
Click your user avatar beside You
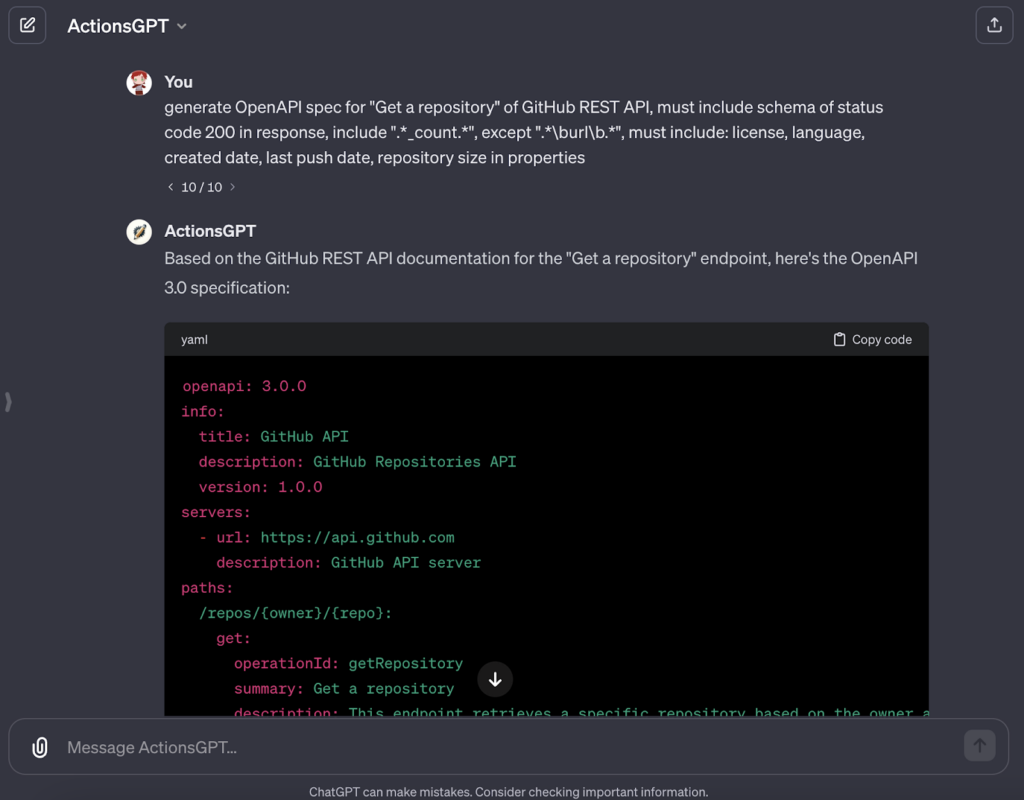point(139,82)
